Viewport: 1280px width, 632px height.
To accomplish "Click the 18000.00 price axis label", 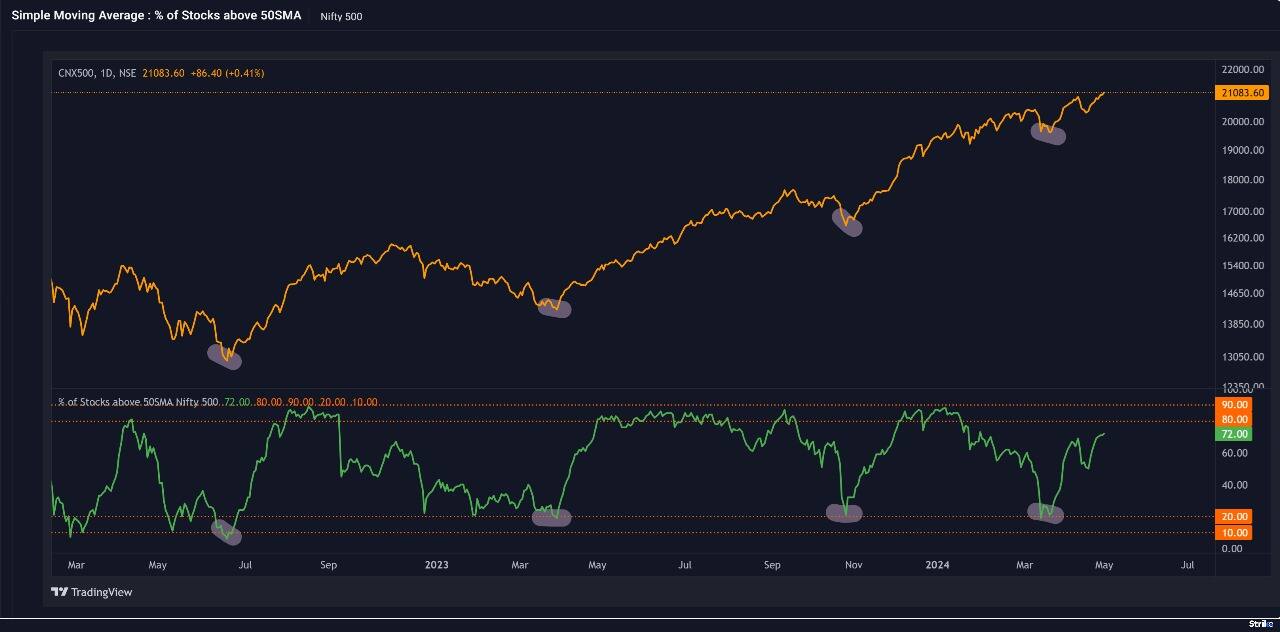I will click(1243, 180).
